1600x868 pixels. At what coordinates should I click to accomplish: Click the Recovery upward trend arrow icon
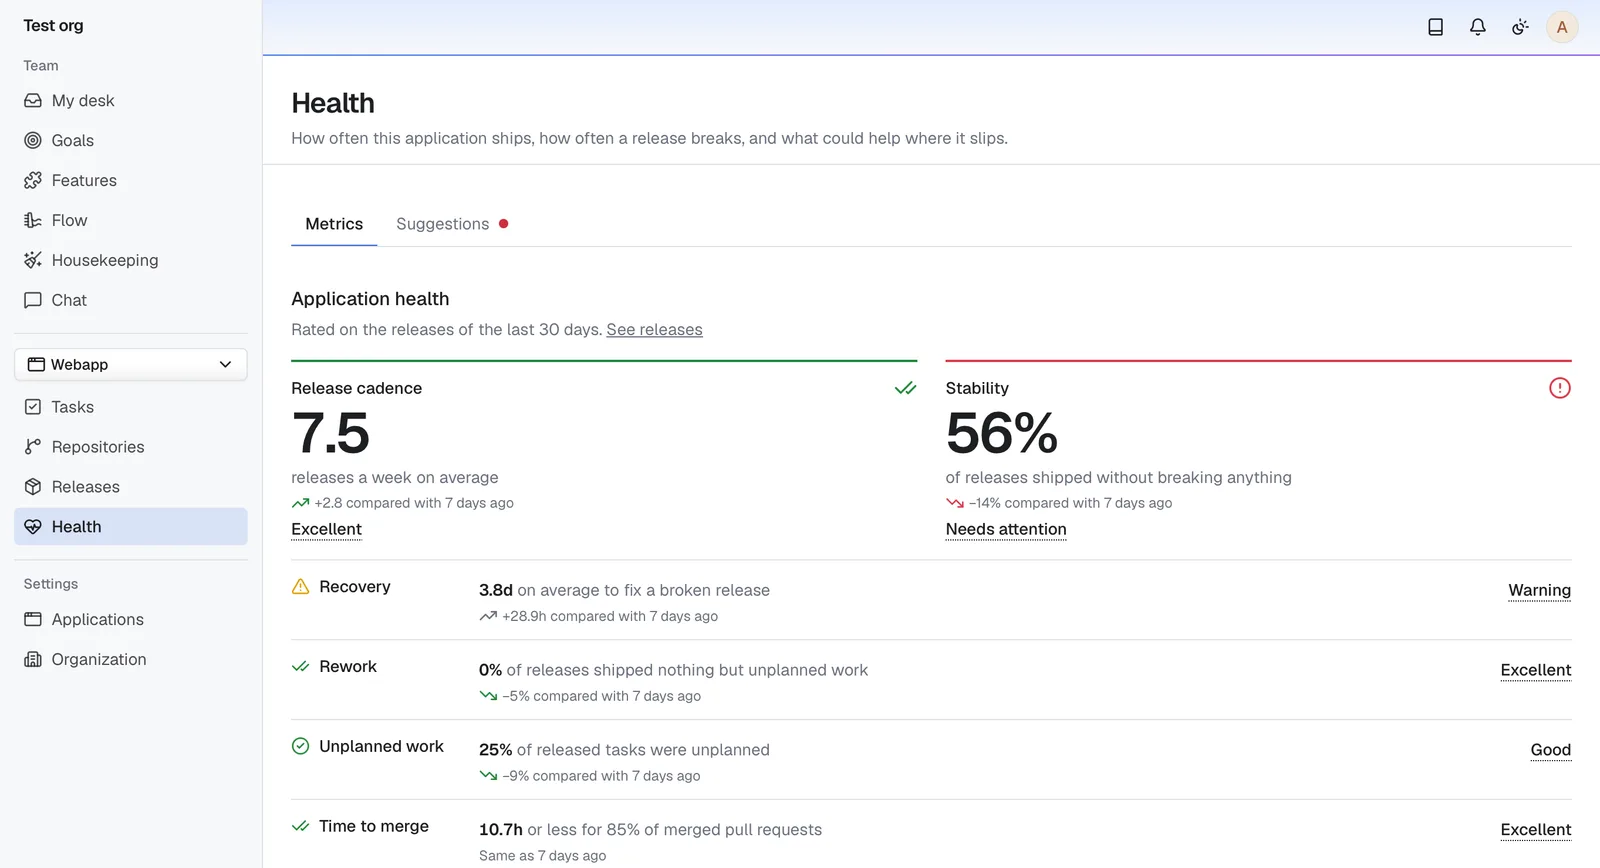coord(488,617)
